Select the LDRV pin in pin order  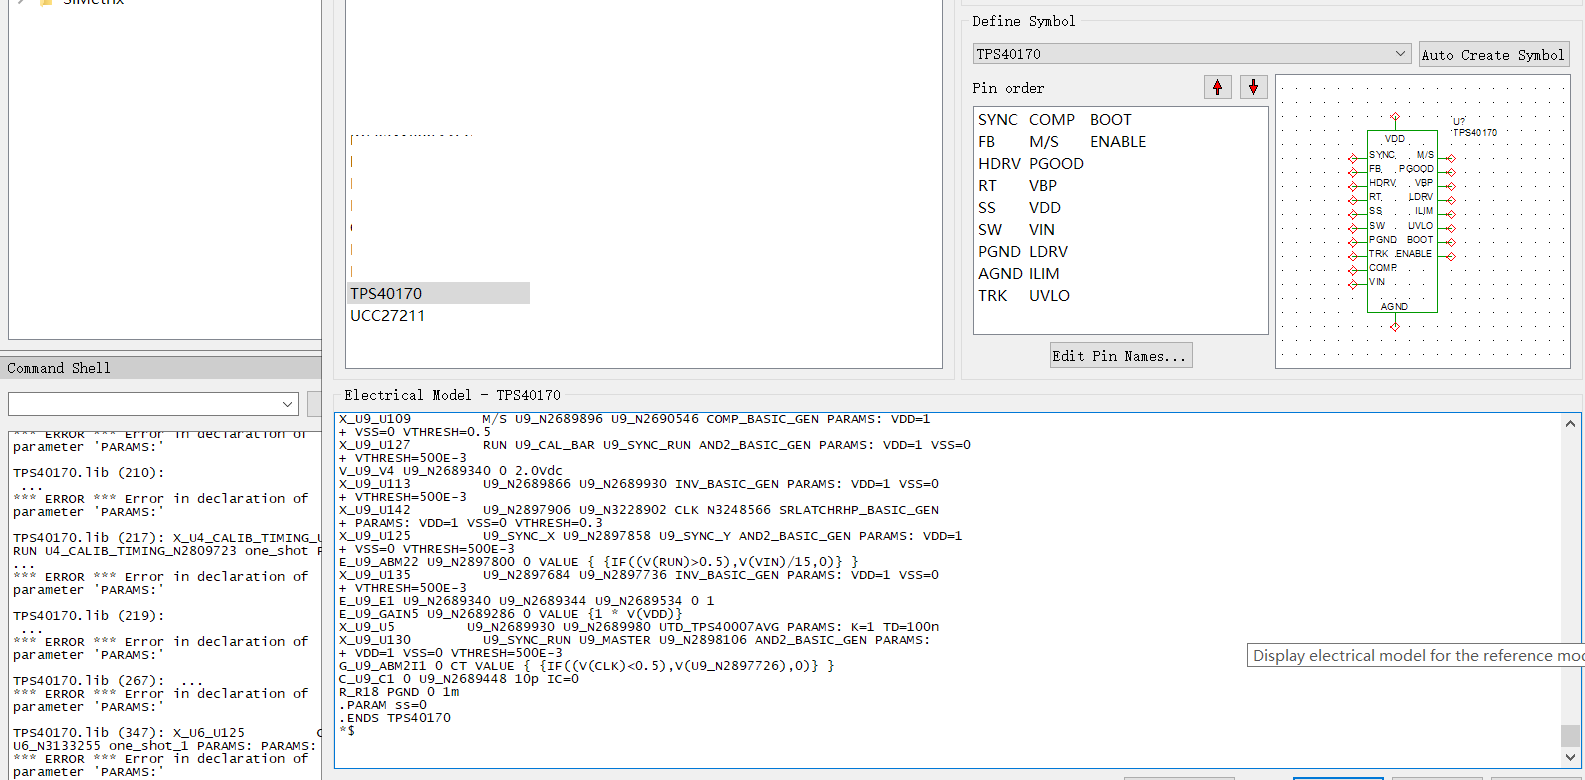click(x=1048, y=252)
